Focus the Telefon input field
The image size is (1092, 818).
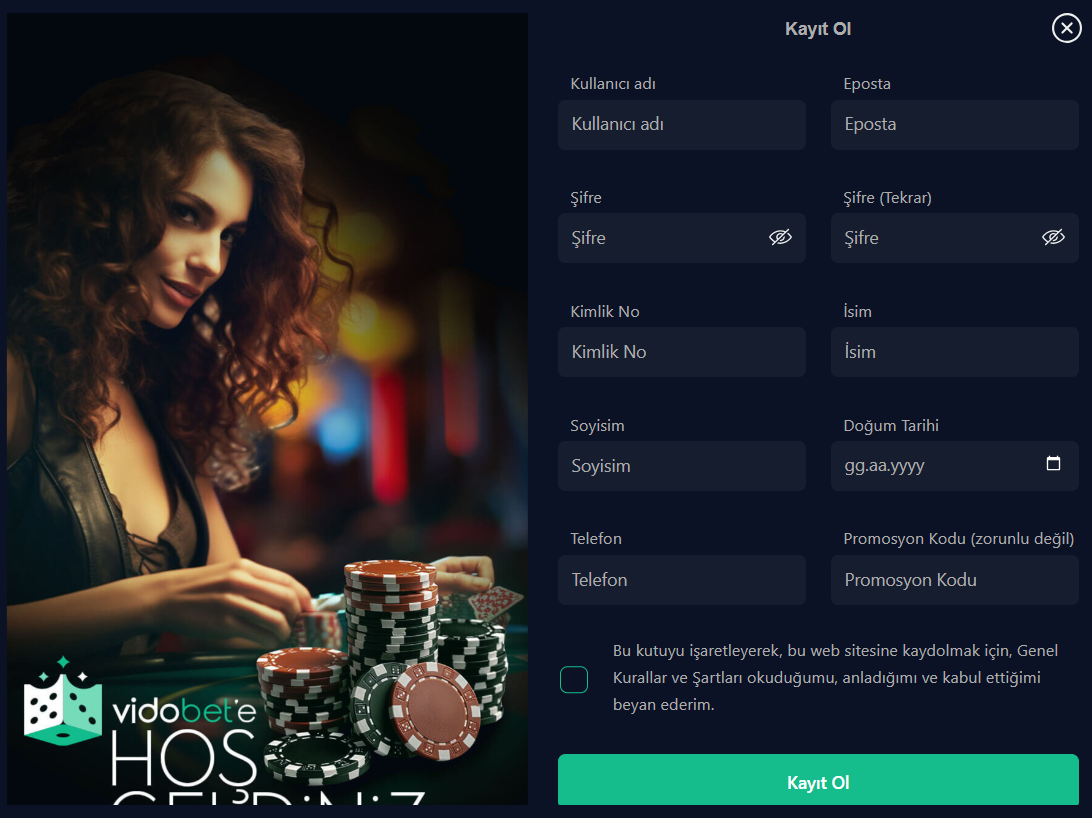point(682,580)
